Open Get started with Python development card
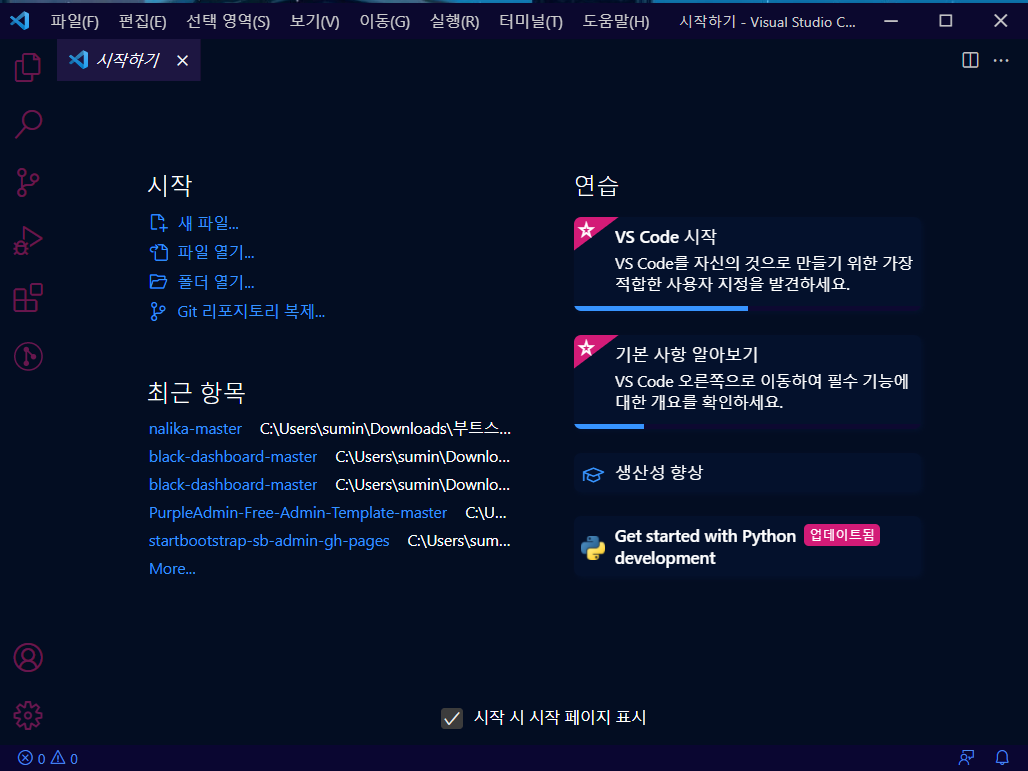Viewport: 1028px width, 771px height. tap(748, 547)
